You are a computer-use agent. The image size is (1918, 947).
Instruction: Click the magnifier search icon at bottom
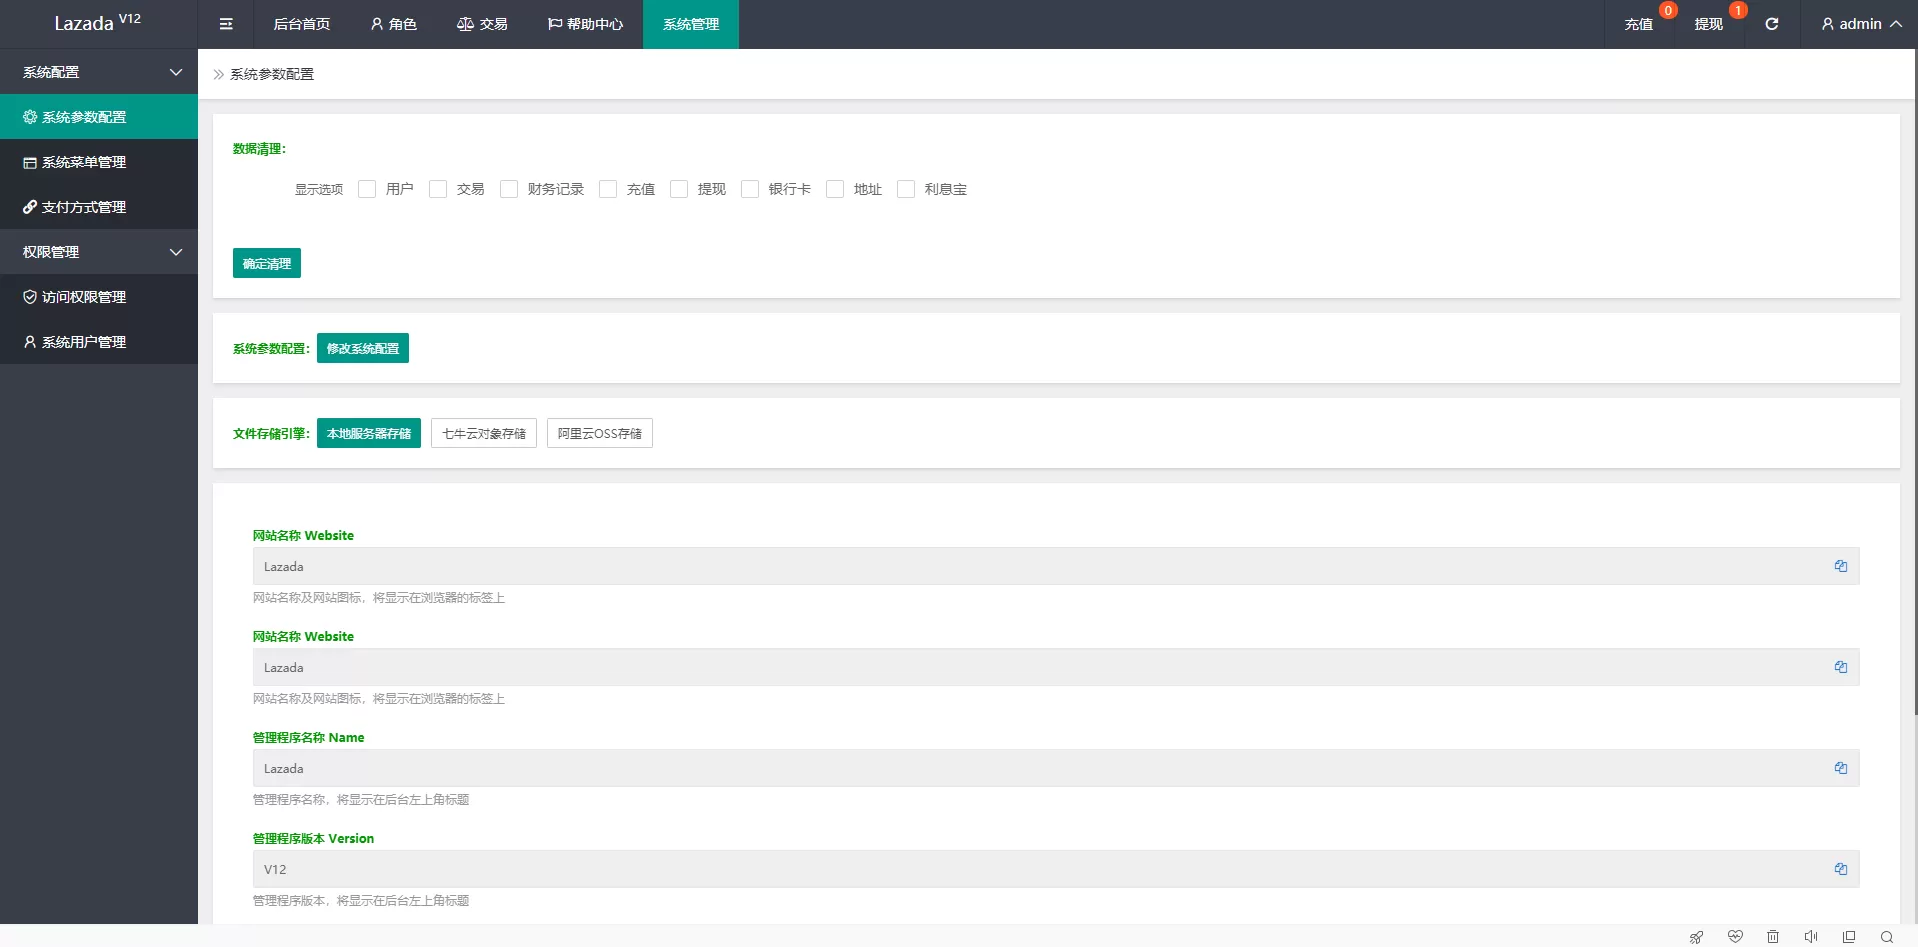pos(1887,937)
